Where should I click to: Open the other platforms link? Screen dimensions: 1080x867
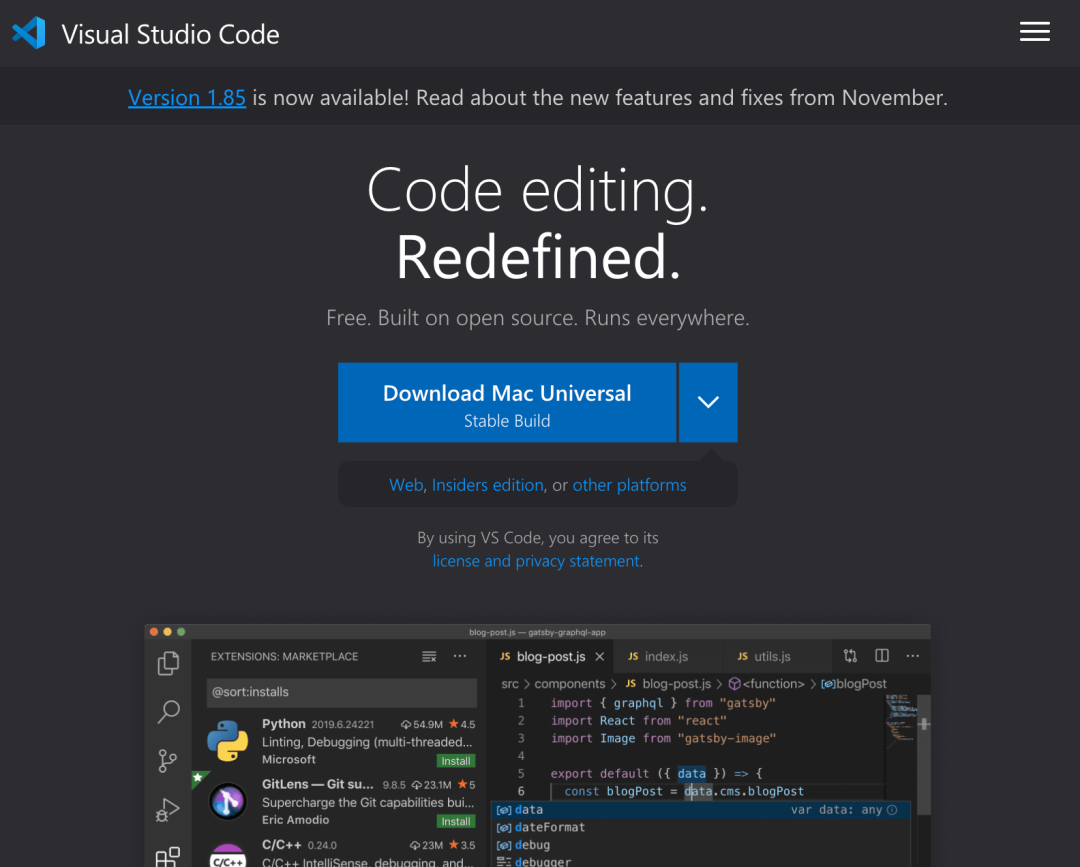(x=630, y=485)
